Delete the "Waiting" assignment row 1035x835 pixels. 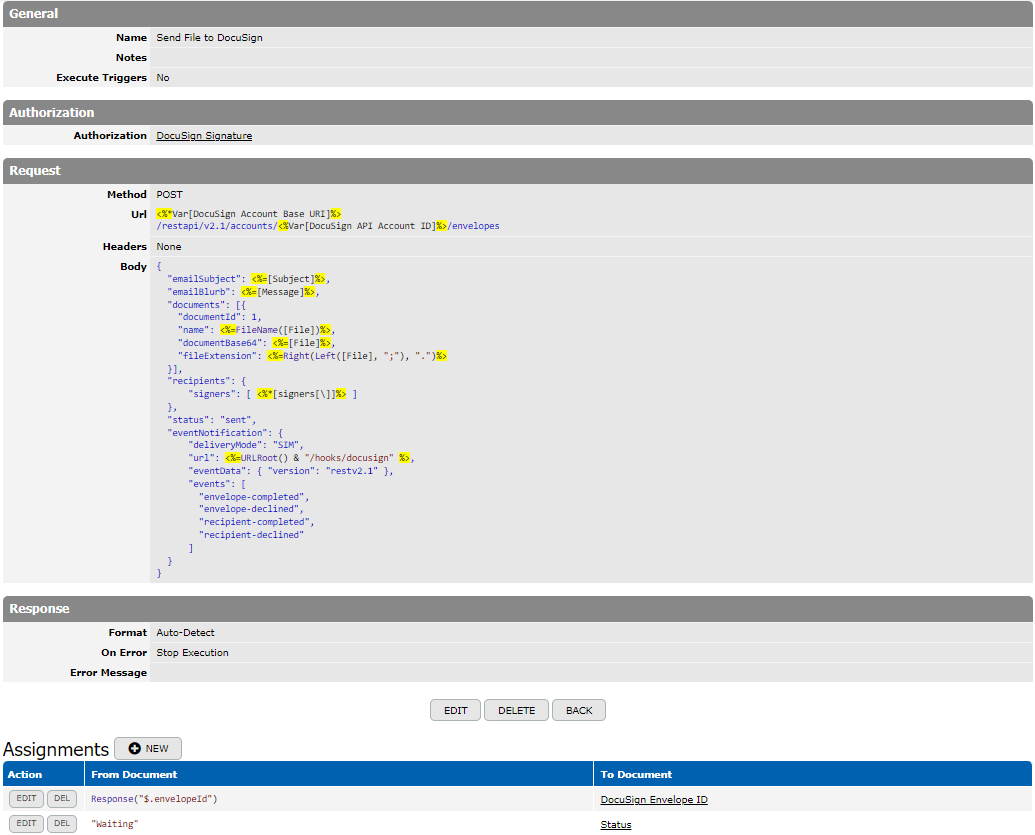62,824
